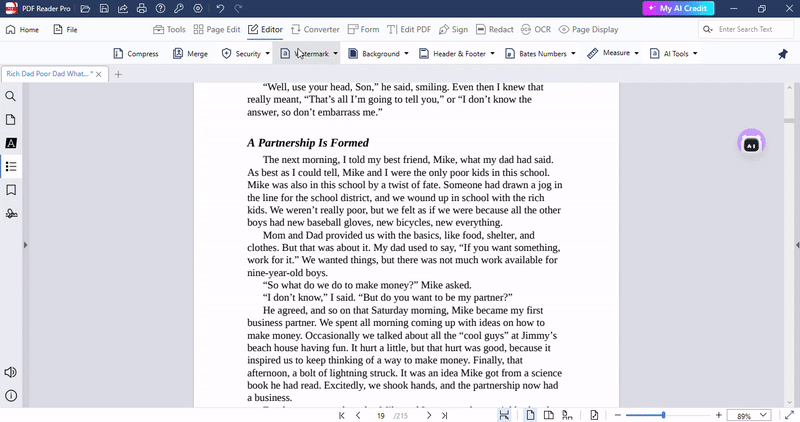Open the signature panel icon
The height and width of the screenshot is (422, 800).
pos(10,213)
